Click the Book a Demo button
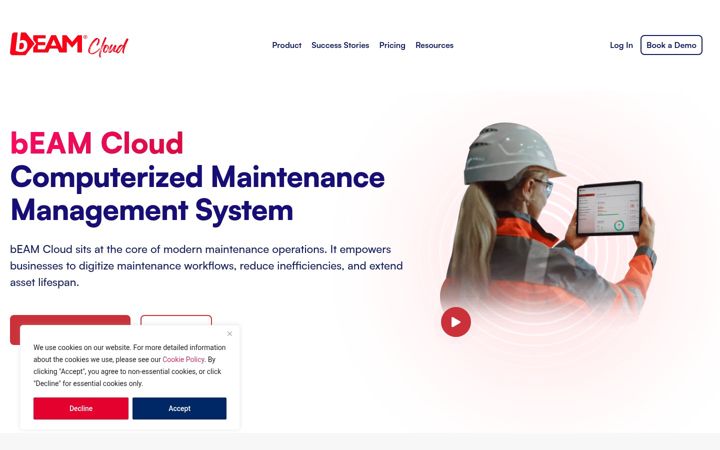The width and height of the screenshot is (720, 450). (x=671, y=45)
